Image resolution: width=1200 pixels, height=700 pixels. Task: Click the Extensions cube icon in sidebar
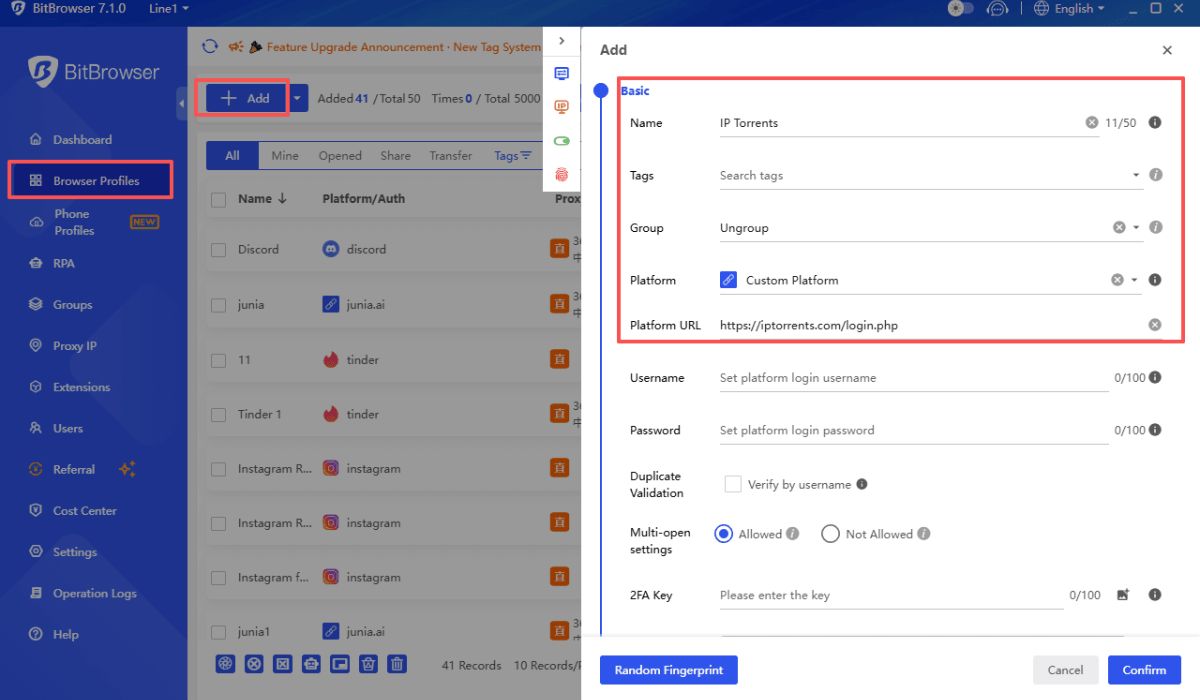coord(36,387)
